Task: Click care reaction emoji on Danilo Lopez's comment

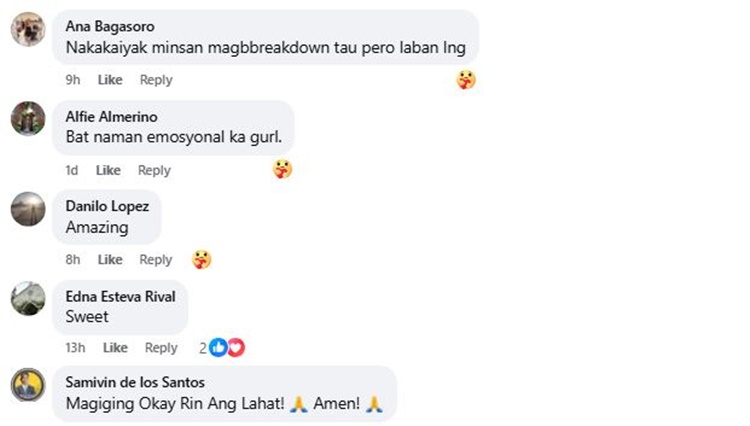Action: point(202,260)
